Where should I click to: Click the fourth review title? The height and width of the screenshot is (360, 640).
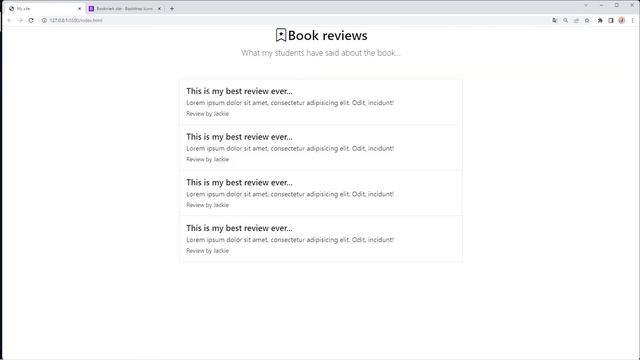[239, 228]
